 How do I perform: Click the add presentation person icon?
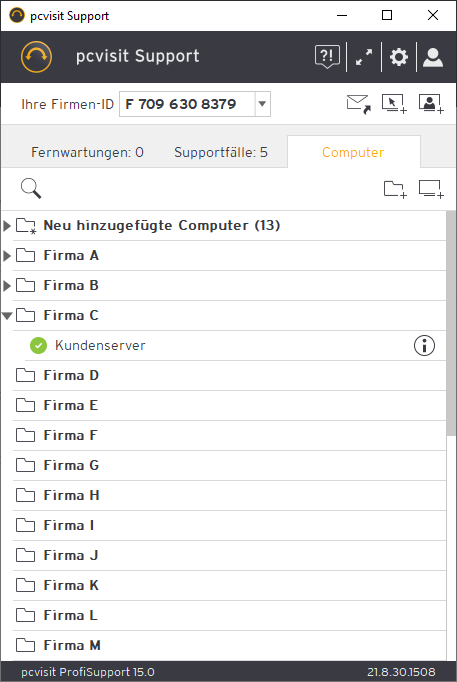coord(431,104)
